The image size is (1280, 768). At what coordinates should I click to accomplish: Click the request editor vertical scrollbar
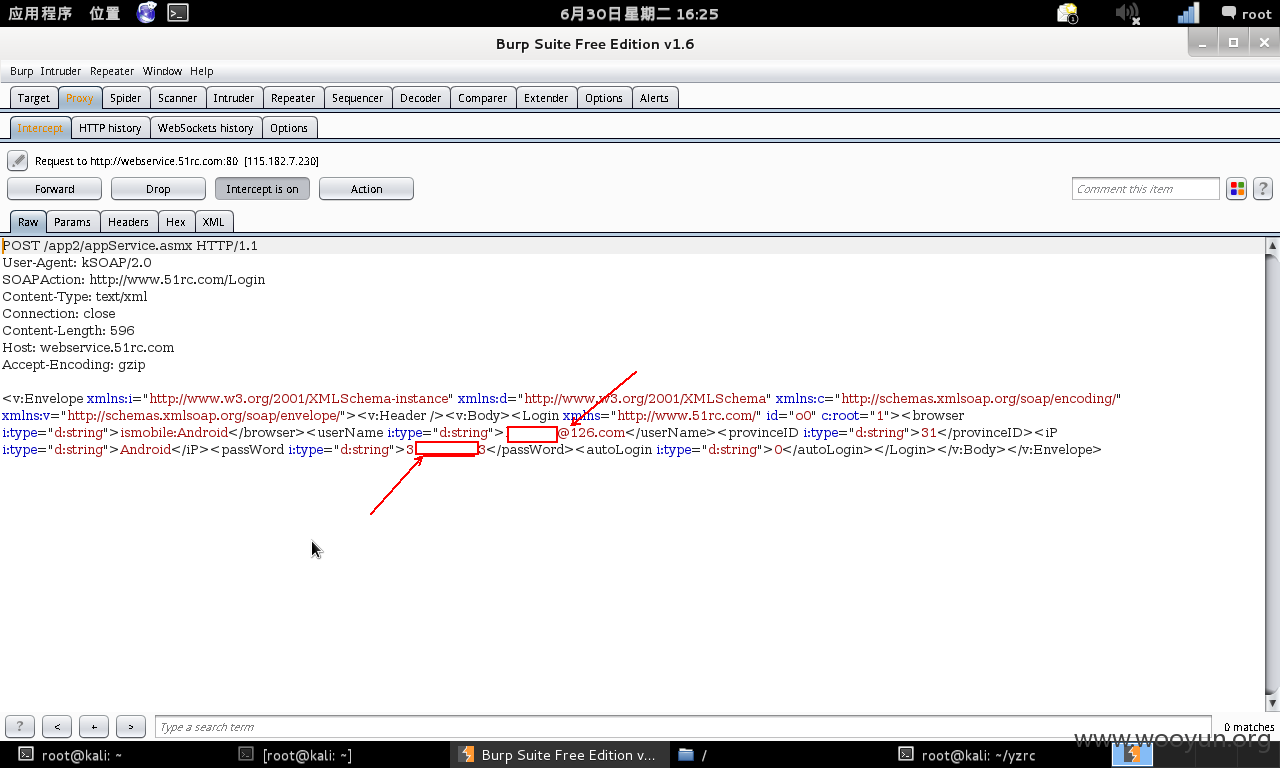tap(1272, 475)
